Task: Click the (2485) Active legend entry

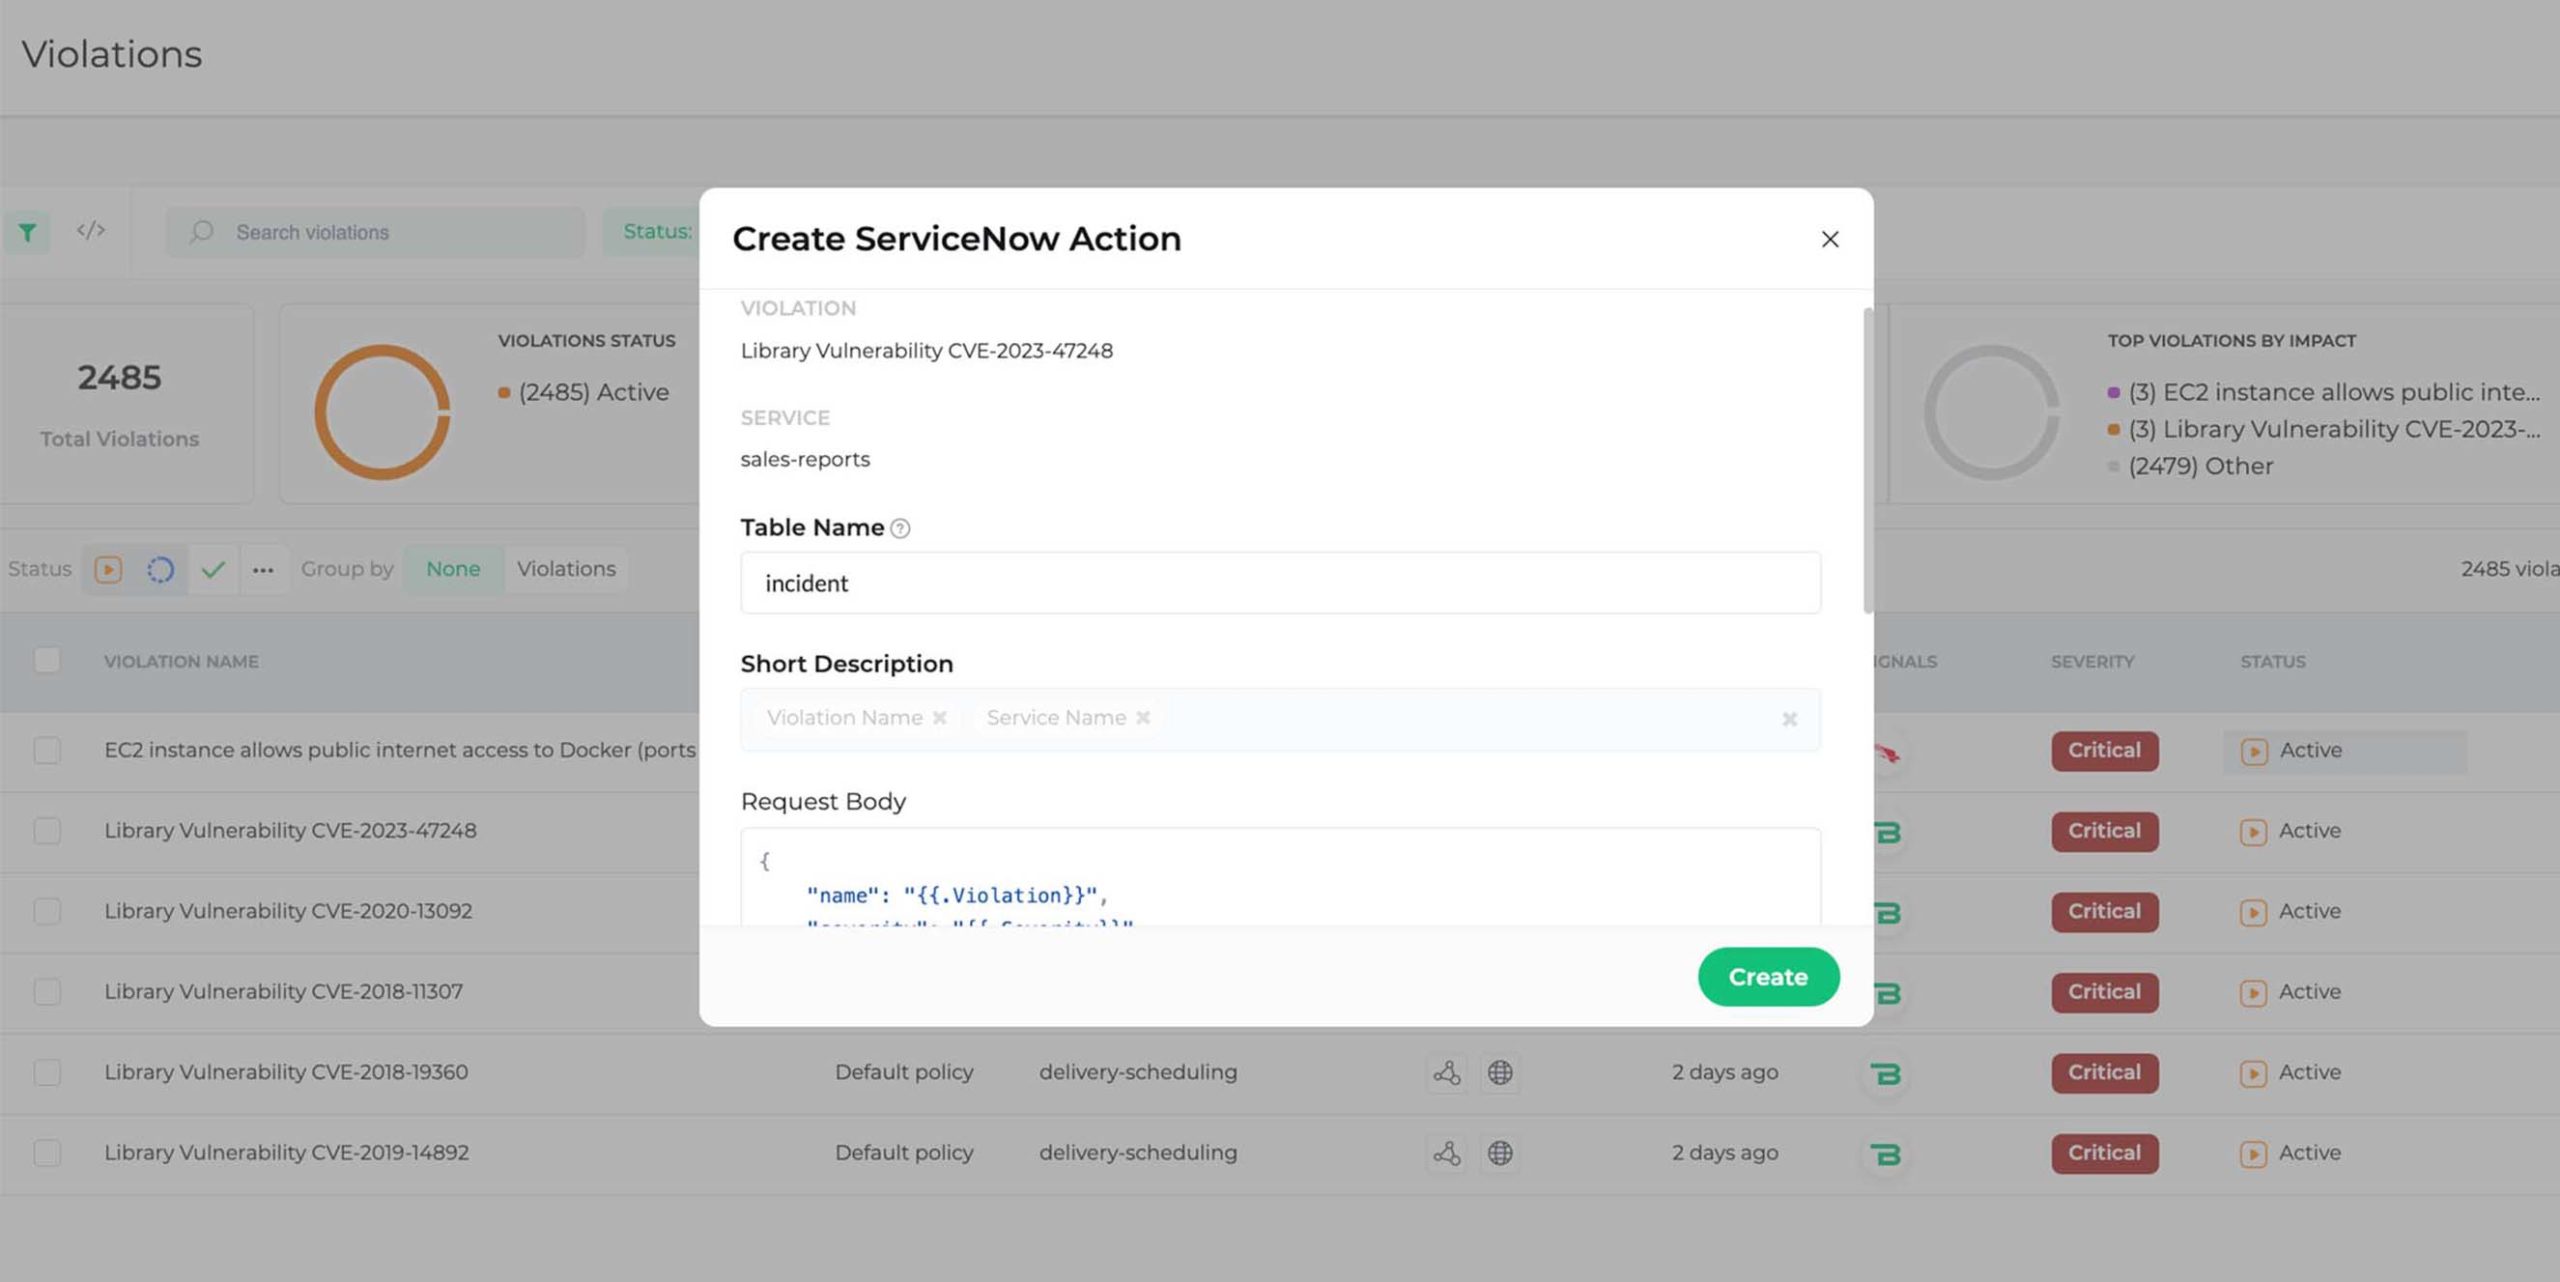Action: [x=584, y=392]
